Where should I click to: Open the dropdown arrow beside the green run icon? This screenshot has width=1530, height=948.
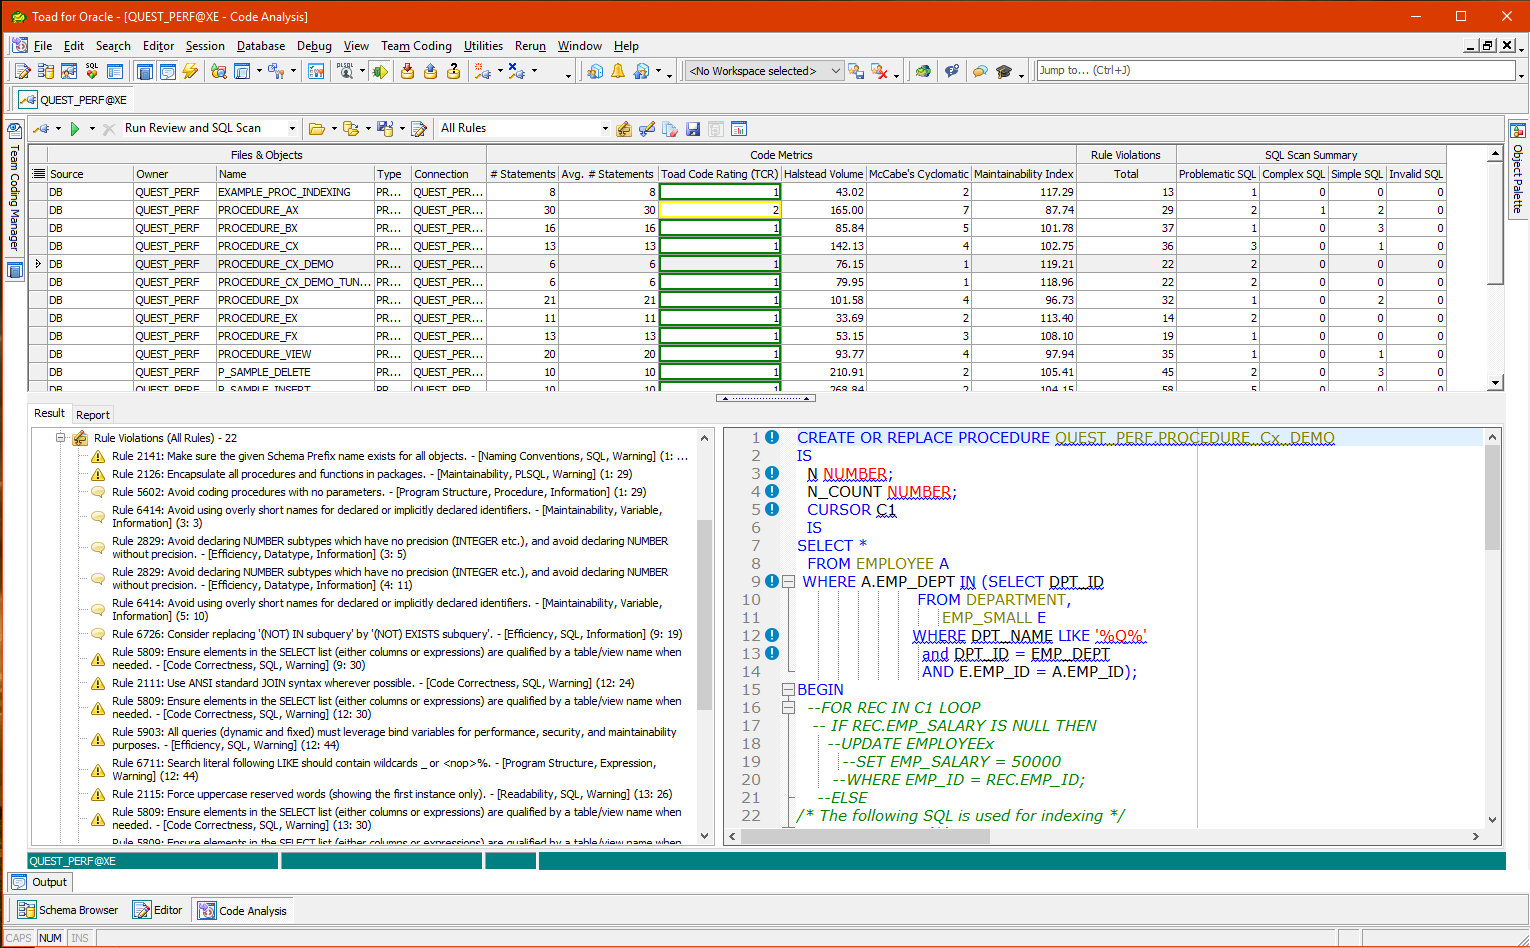point(91,129)
